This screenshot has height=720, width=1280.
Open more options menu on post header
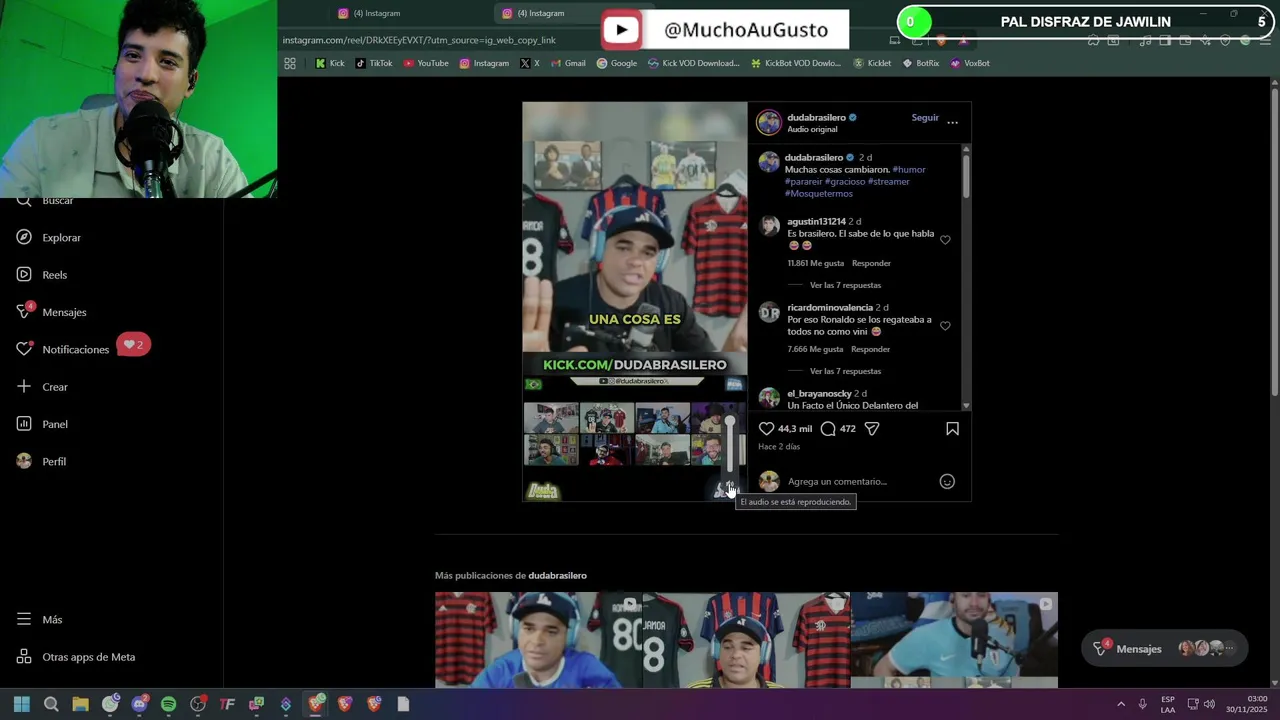coord(952,122)
